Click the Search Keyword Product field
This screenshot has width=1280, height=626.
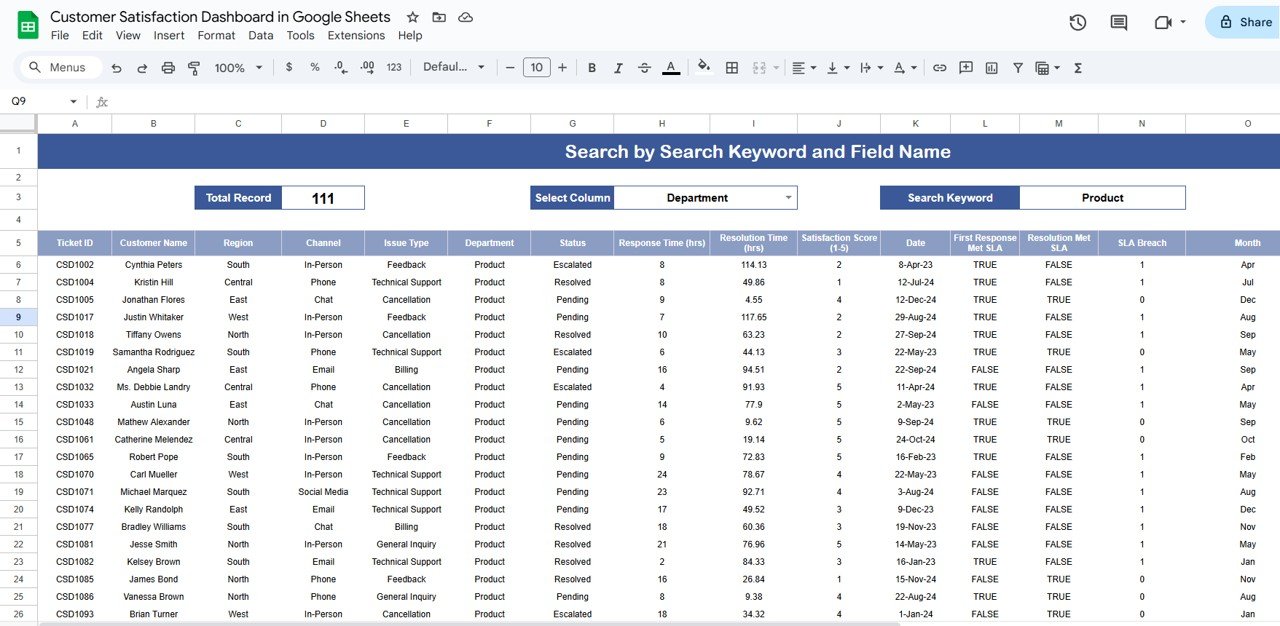point(1103,197)
